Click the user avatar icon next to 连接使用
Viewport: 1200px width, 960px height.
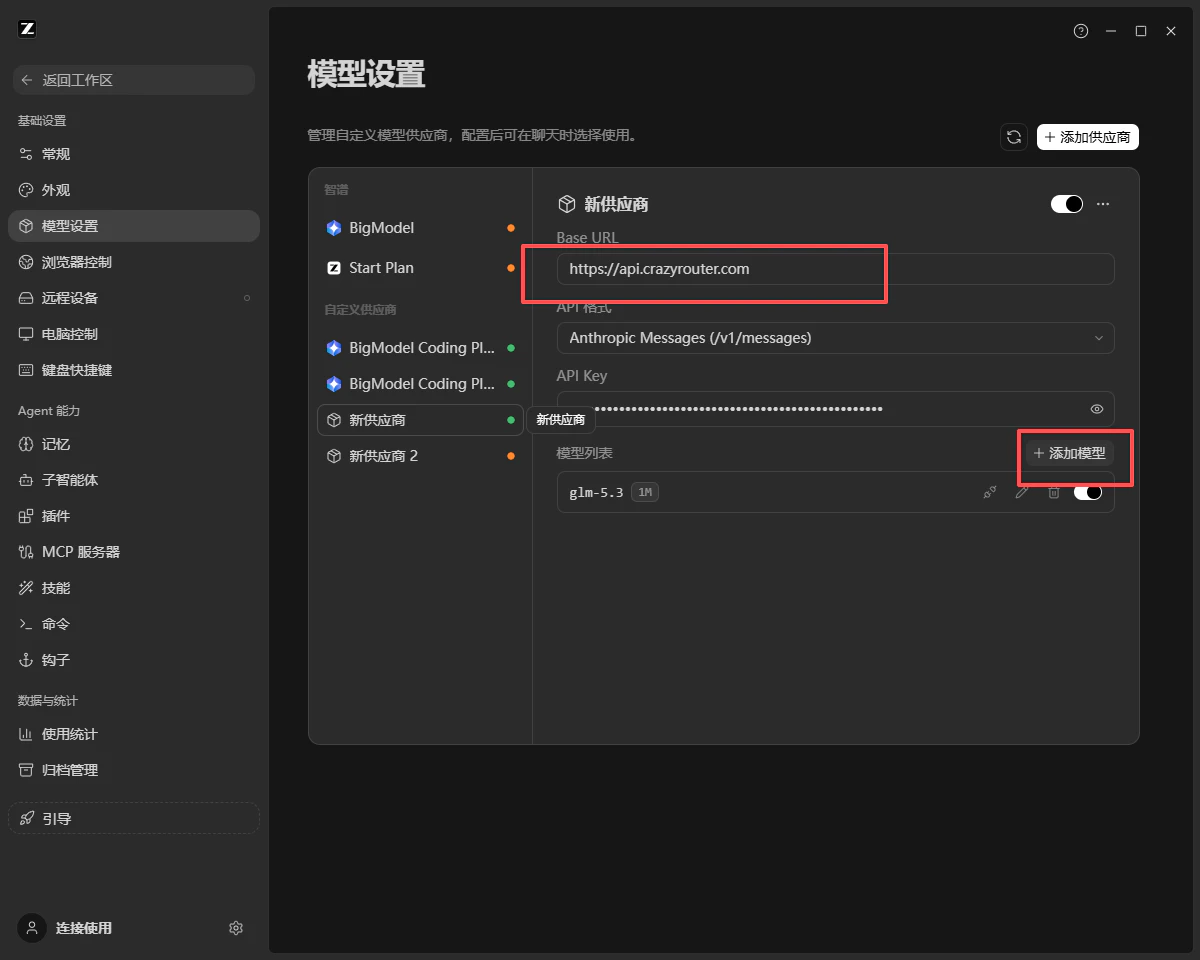coord(32,928)
